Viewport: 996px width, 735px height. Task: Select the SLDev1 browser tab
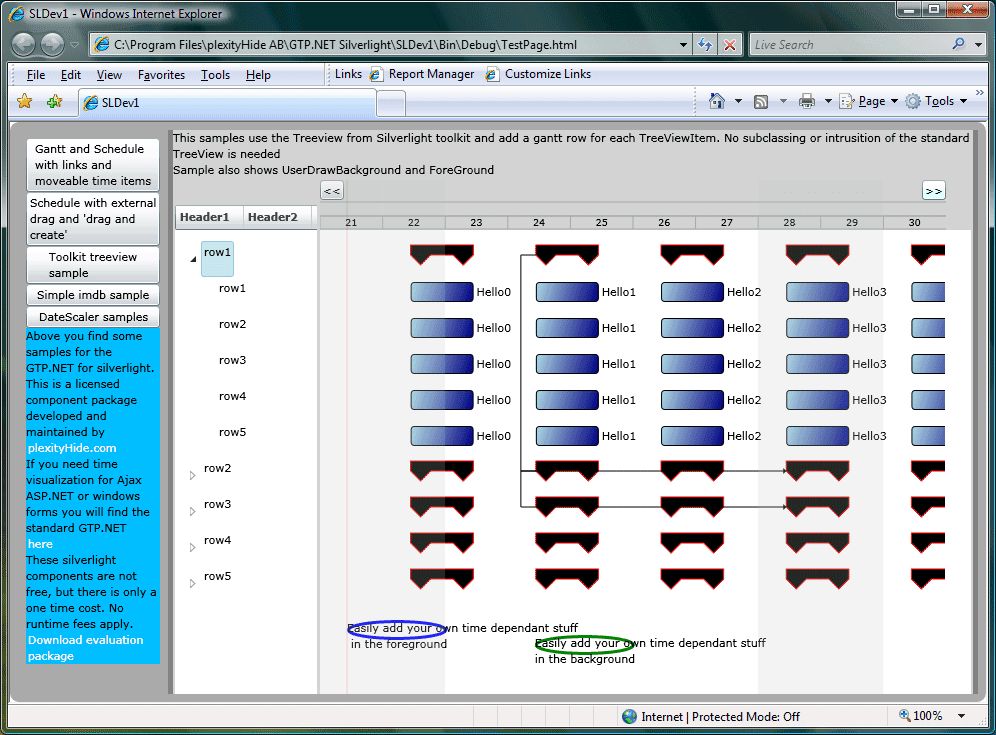[227, 102]
